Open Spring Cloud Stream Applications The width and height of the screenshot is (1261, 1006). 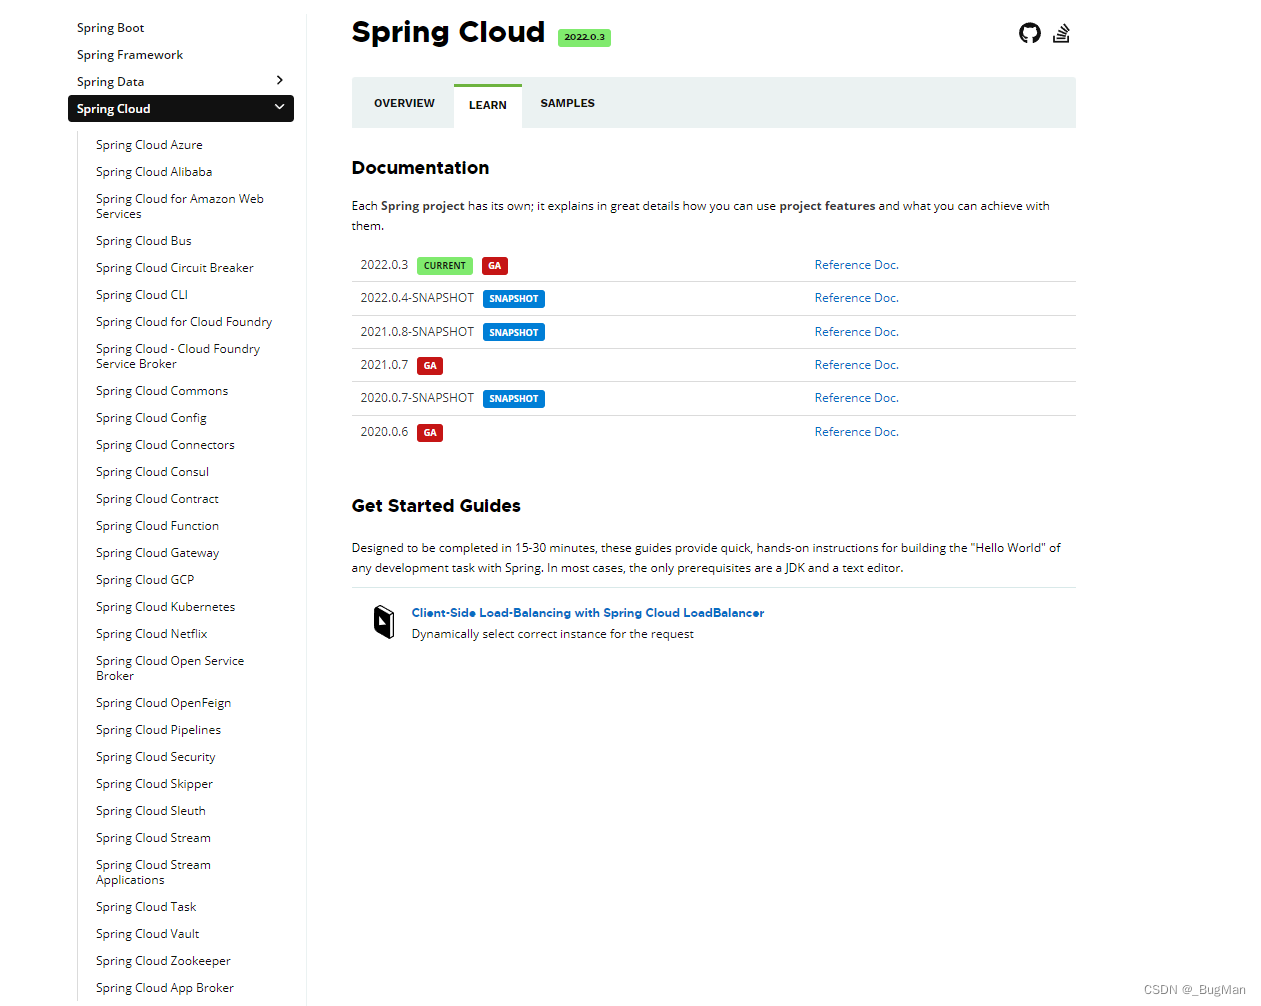coord(153,872)
